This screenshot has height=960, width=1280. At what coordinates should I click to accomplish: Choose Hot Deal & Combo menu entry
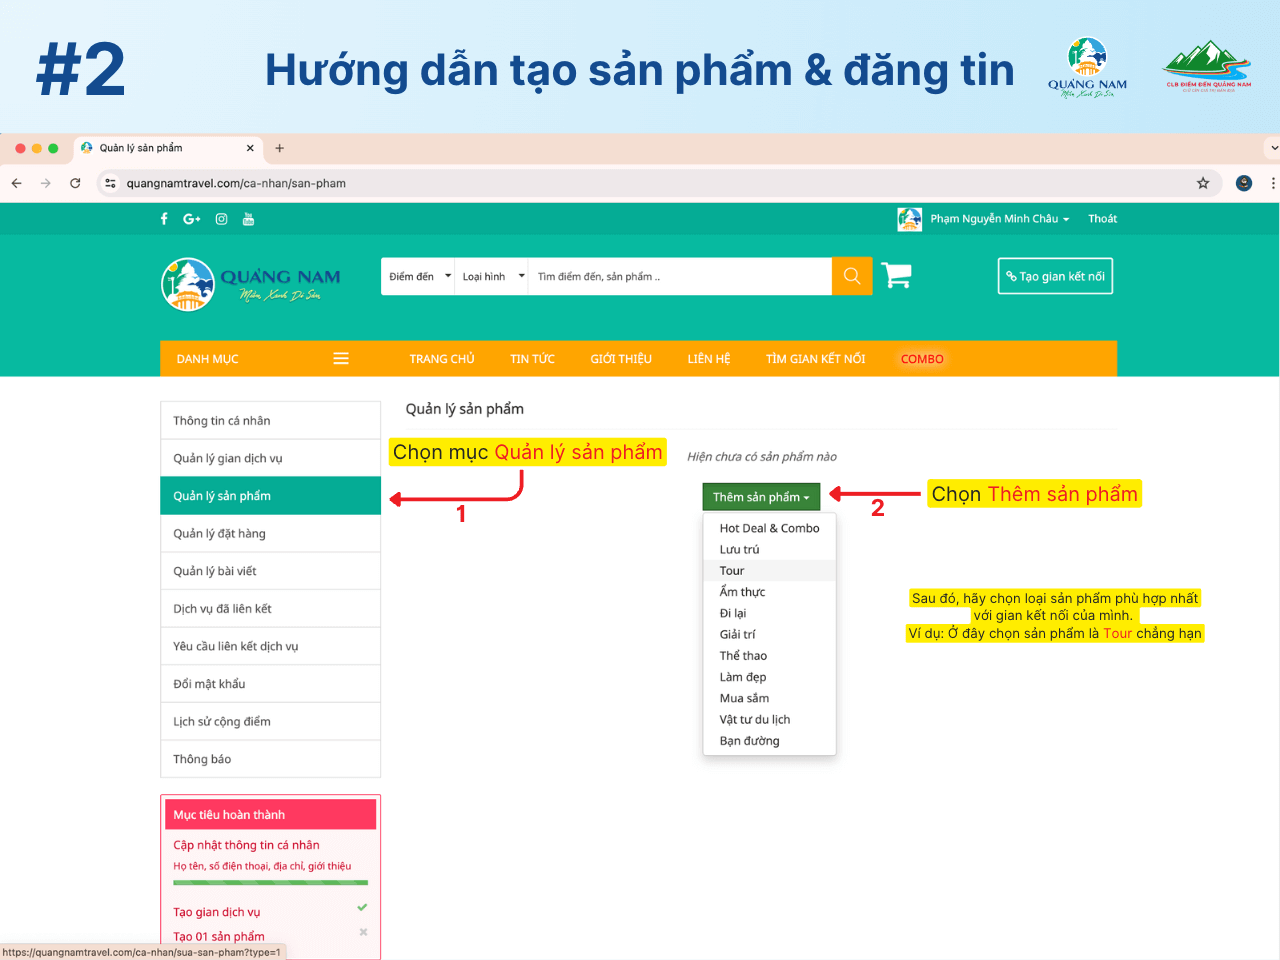[769, 528]
